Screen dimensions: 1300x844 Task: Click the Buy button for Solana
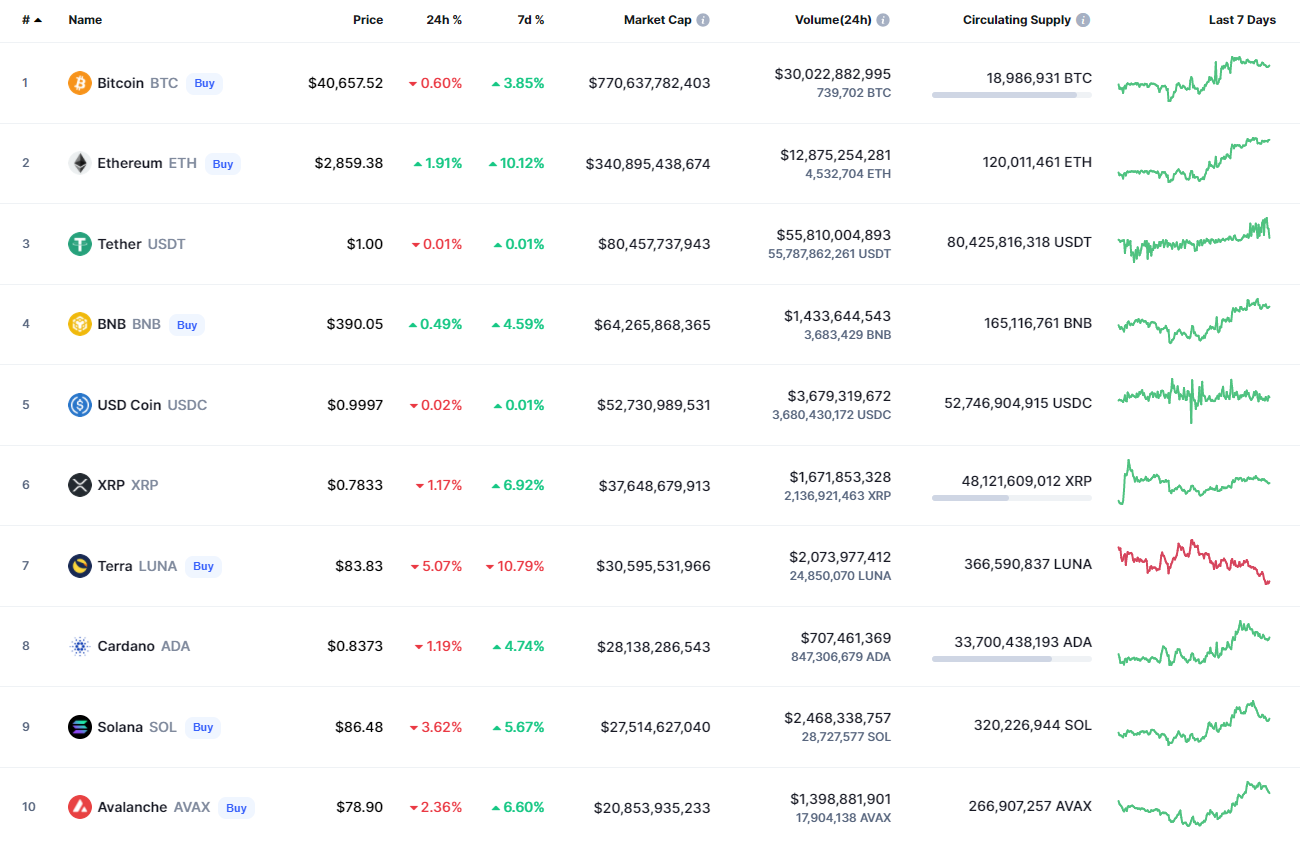[x=203, y=727]
